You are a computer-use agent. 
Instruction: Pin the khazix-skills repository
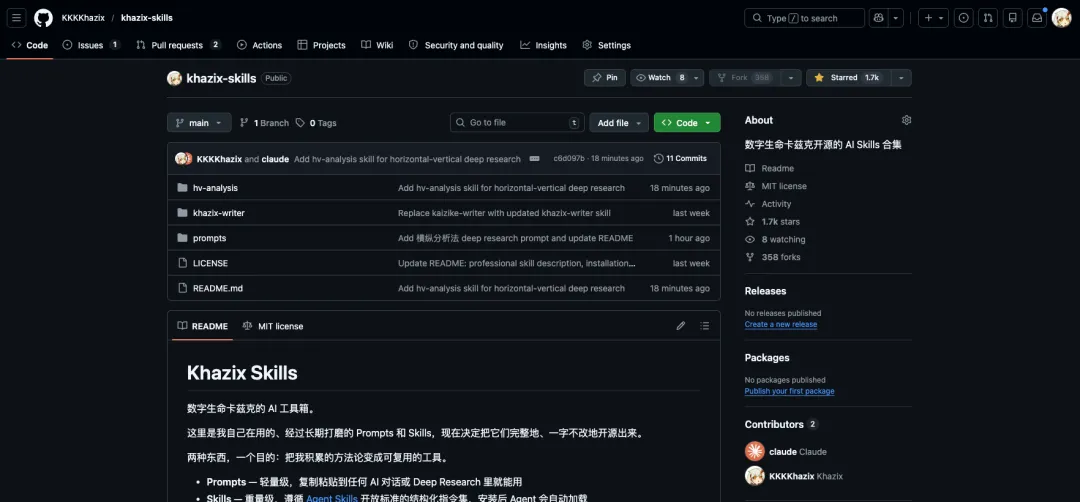(x=604, y=78)
